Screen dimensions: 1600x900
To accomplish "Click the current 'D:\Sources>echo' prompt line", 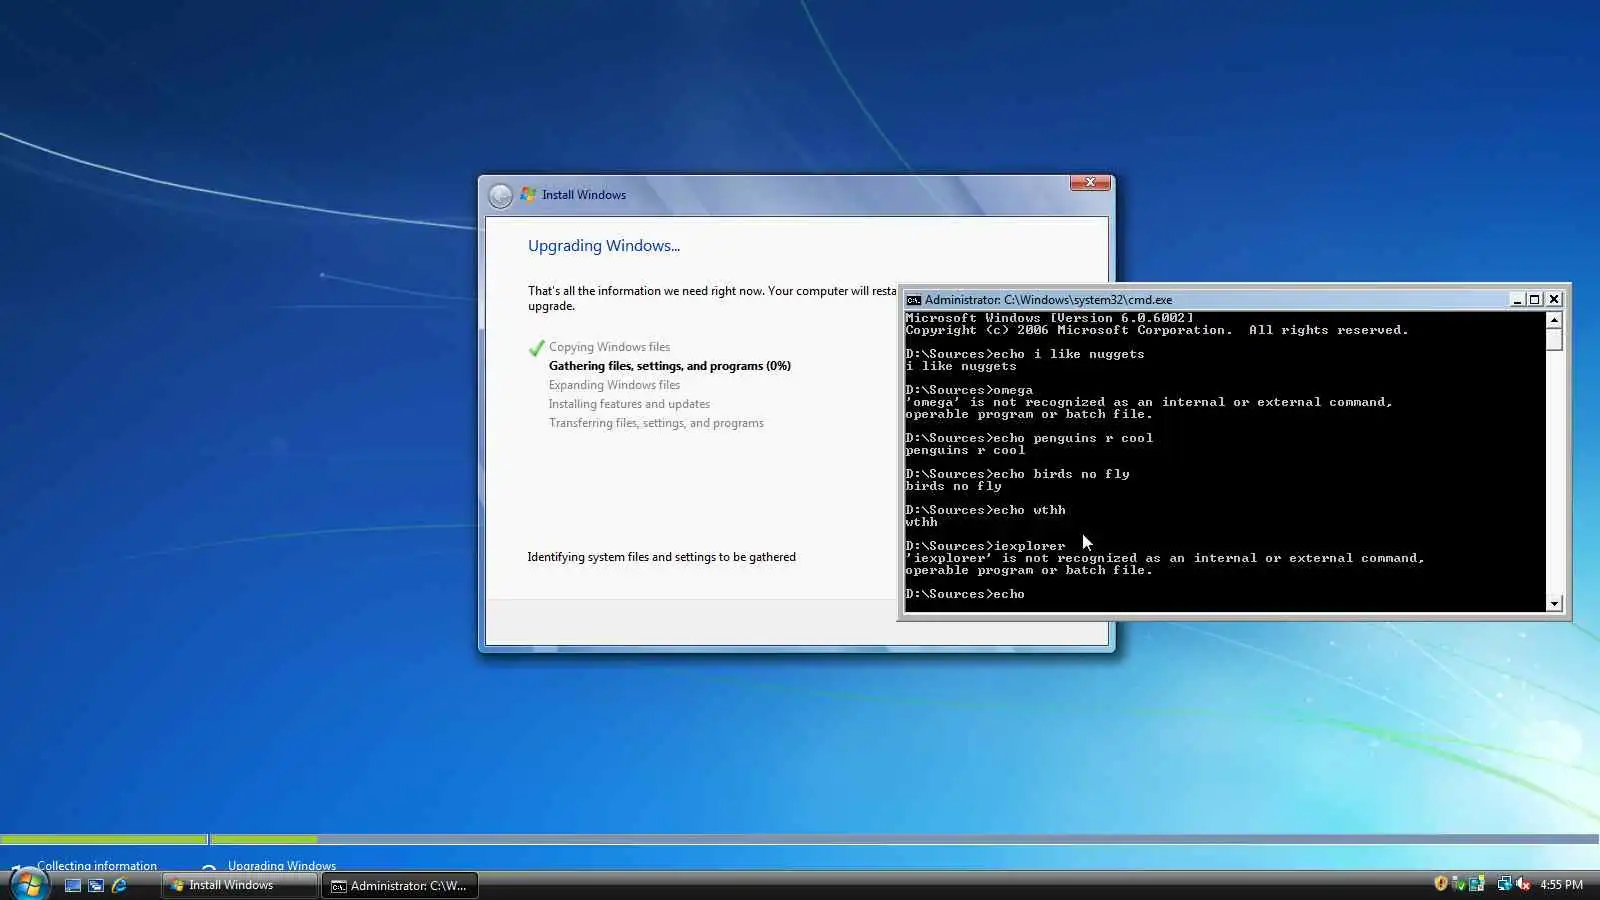I will point(965,594).
